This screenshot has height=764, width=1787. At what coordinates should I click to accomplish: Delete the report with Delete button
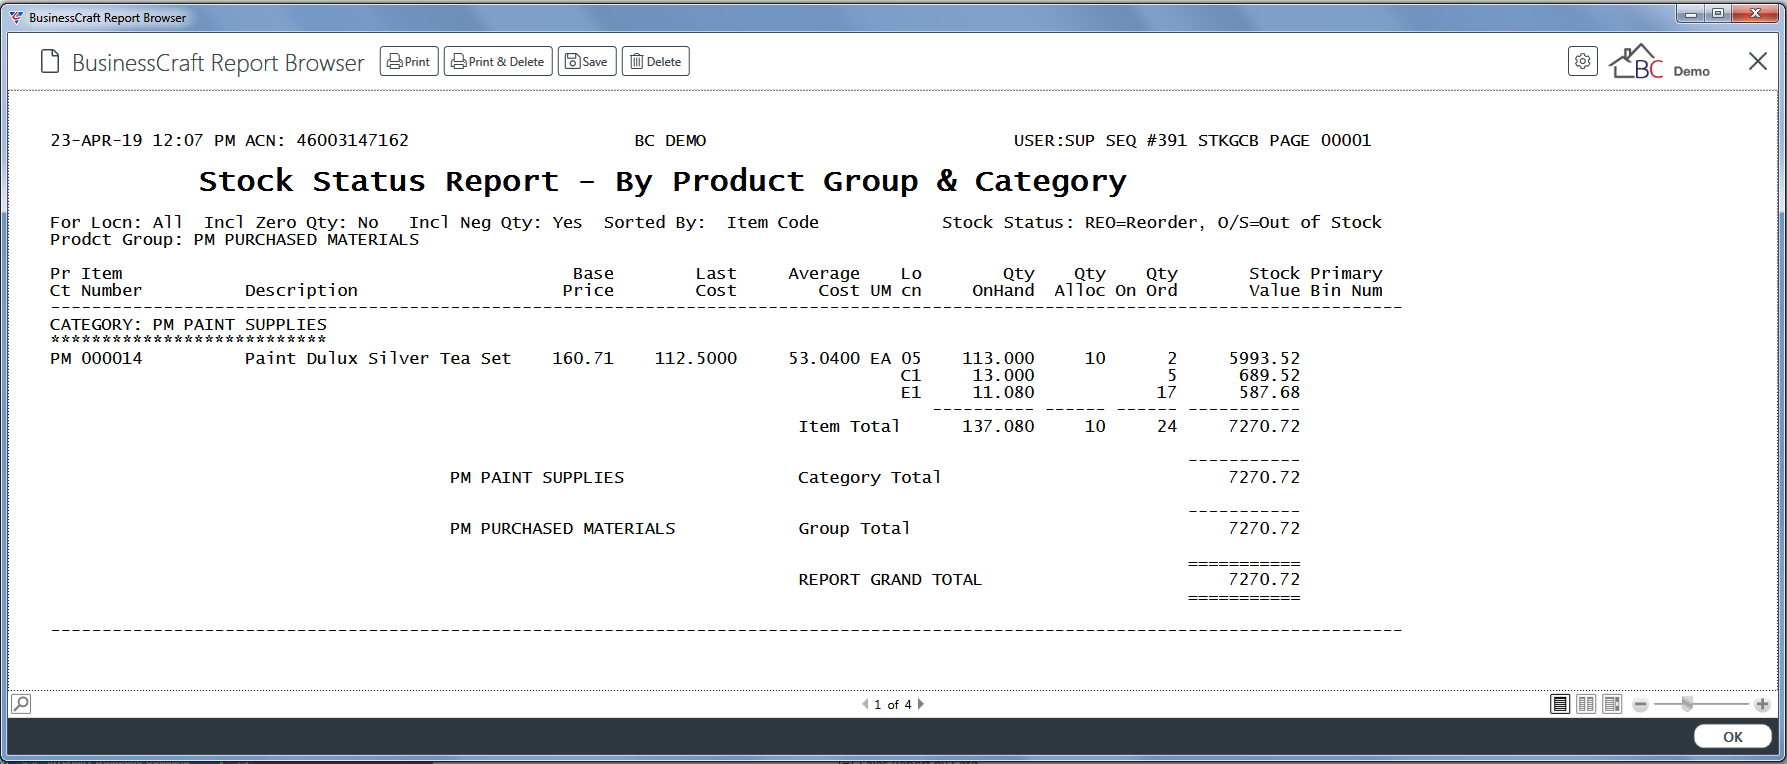click(x=656, y=61)
